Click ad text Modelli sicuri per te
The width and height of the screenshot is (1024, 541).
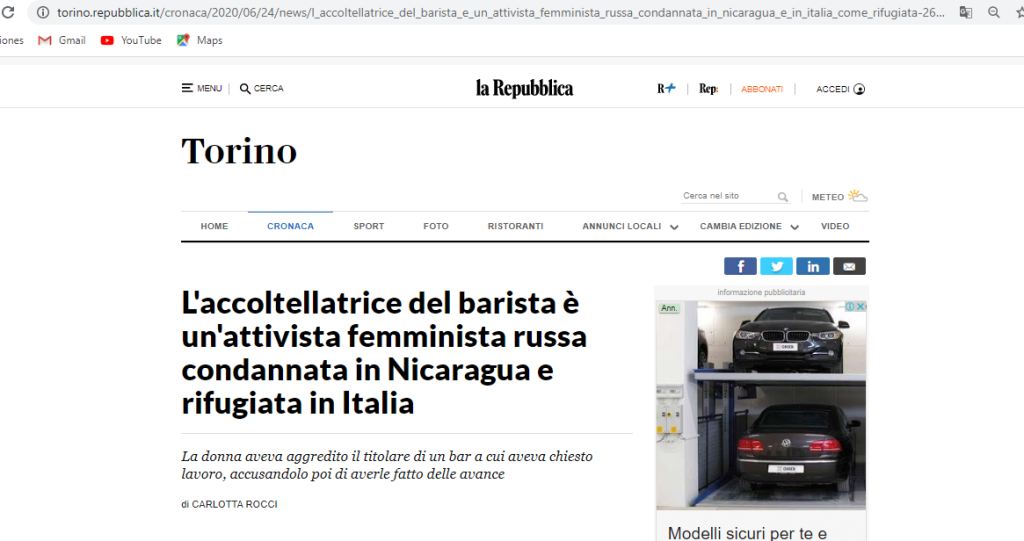(748, 533)
